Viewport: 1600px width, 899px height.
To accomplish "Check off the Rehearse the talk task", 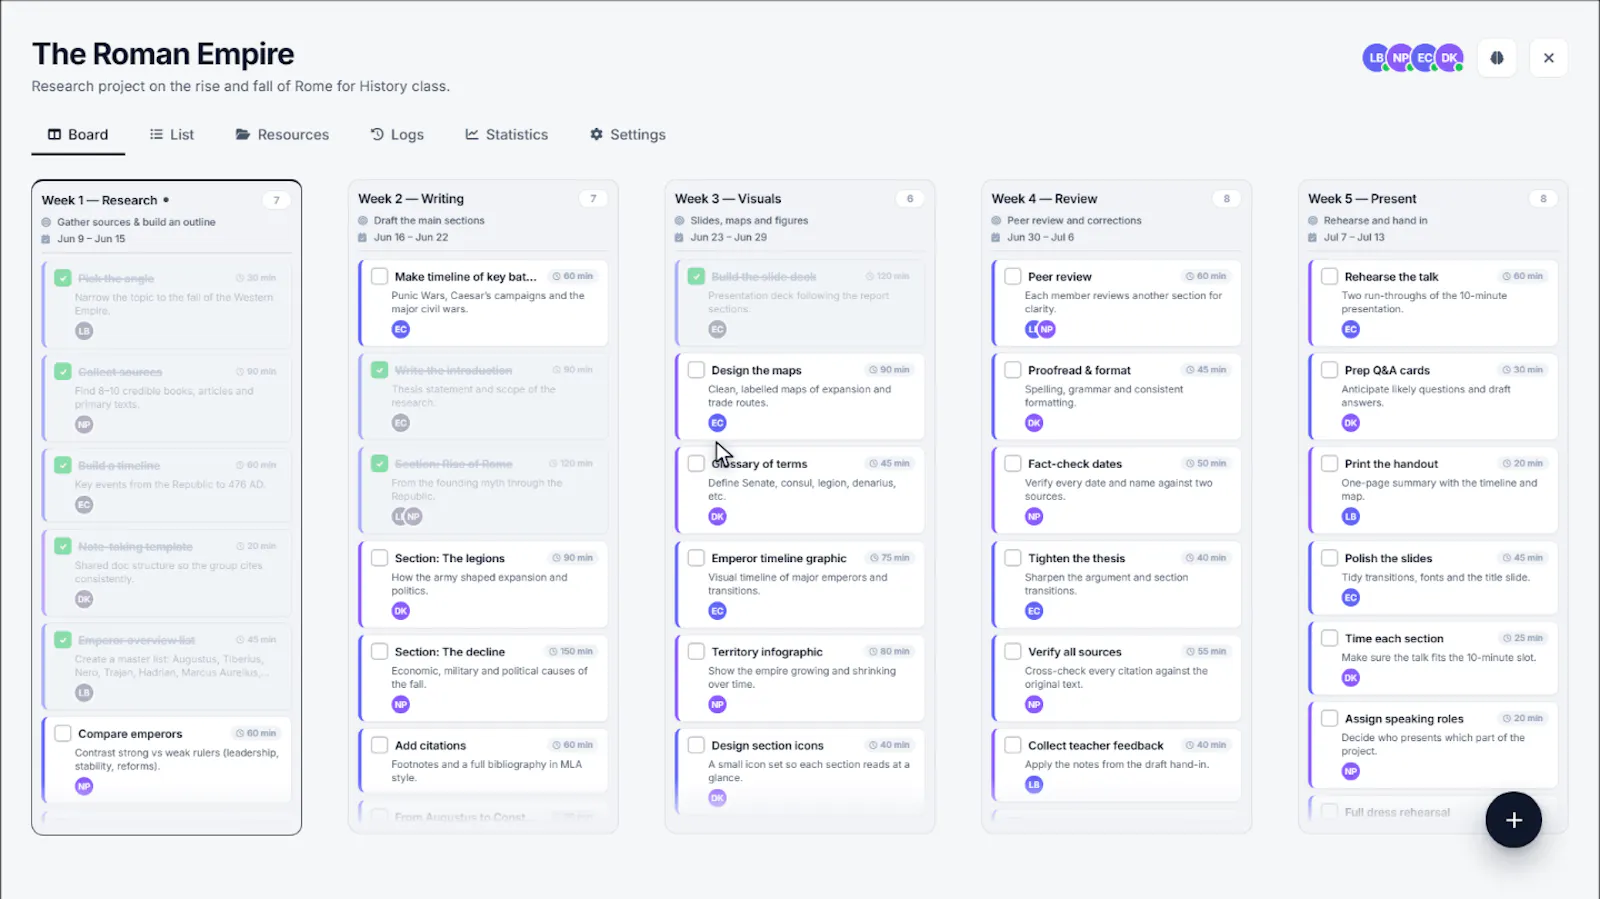I will click(x=1330, y=277).
